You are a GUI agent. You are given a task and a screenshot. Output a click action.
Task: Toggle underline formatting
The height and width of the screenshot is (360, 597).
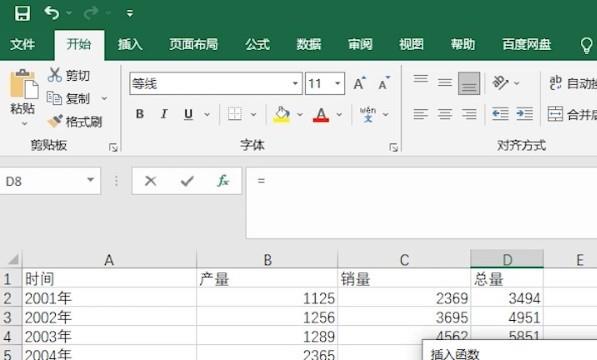(x=188, y=114)
